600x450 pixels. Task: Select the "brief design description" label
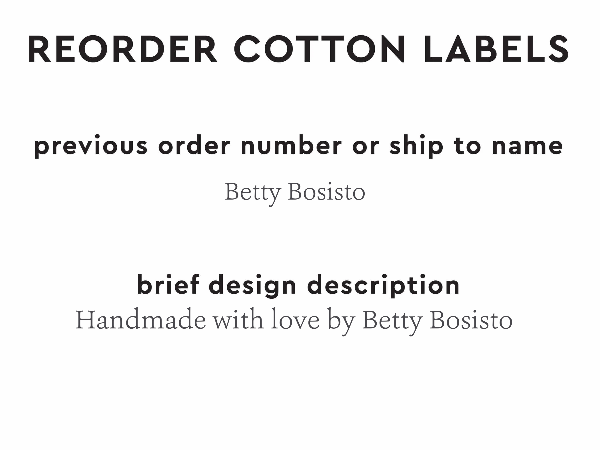pyautogui.click(x=298, y=285)
